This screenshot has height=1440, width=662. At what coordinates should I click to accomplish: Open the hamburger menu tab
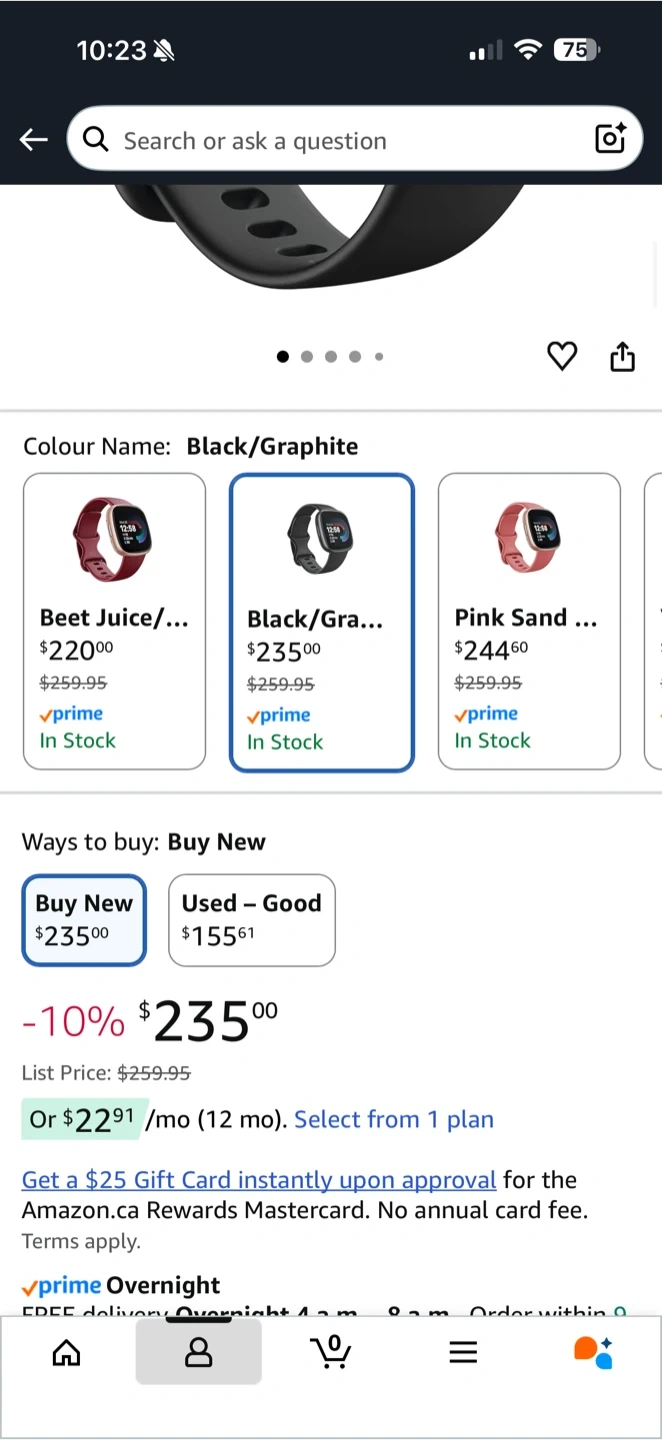coord(463,1352)
